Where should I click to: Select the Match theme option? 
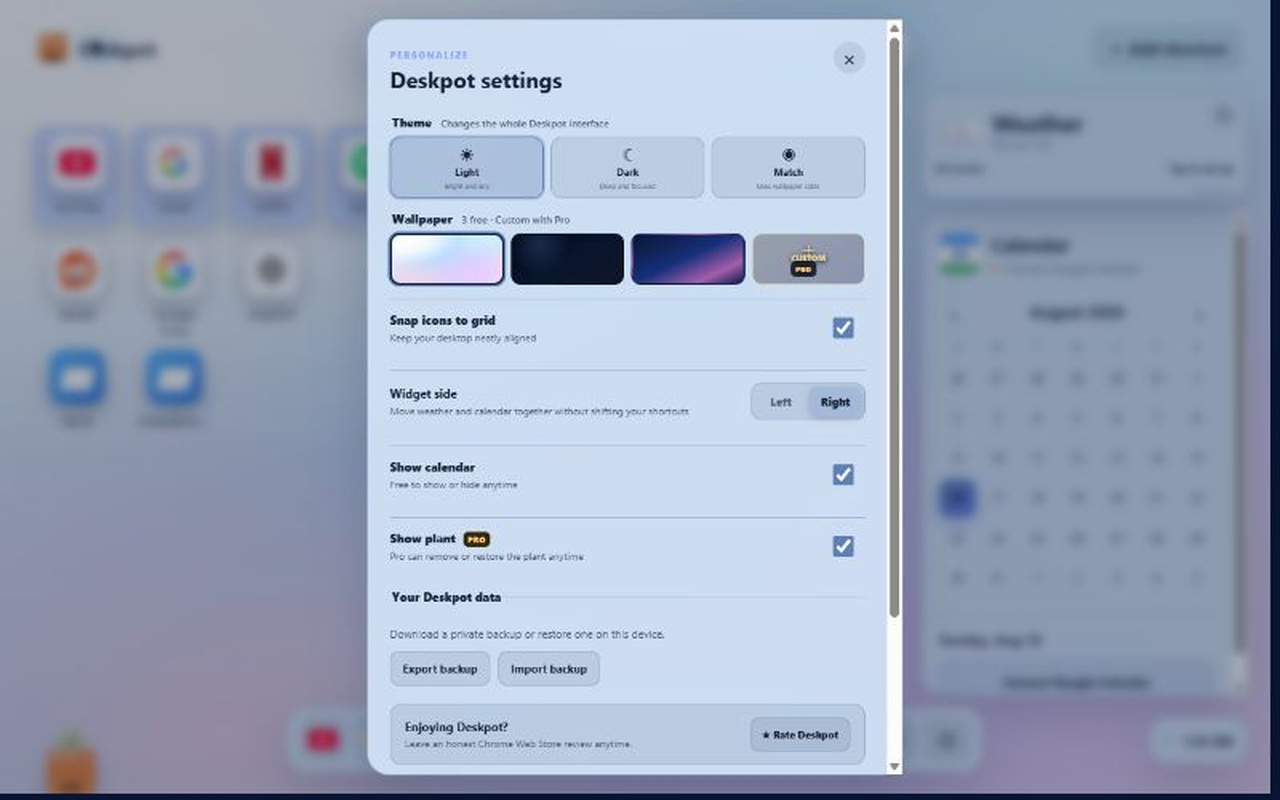(x=788, y=167)
